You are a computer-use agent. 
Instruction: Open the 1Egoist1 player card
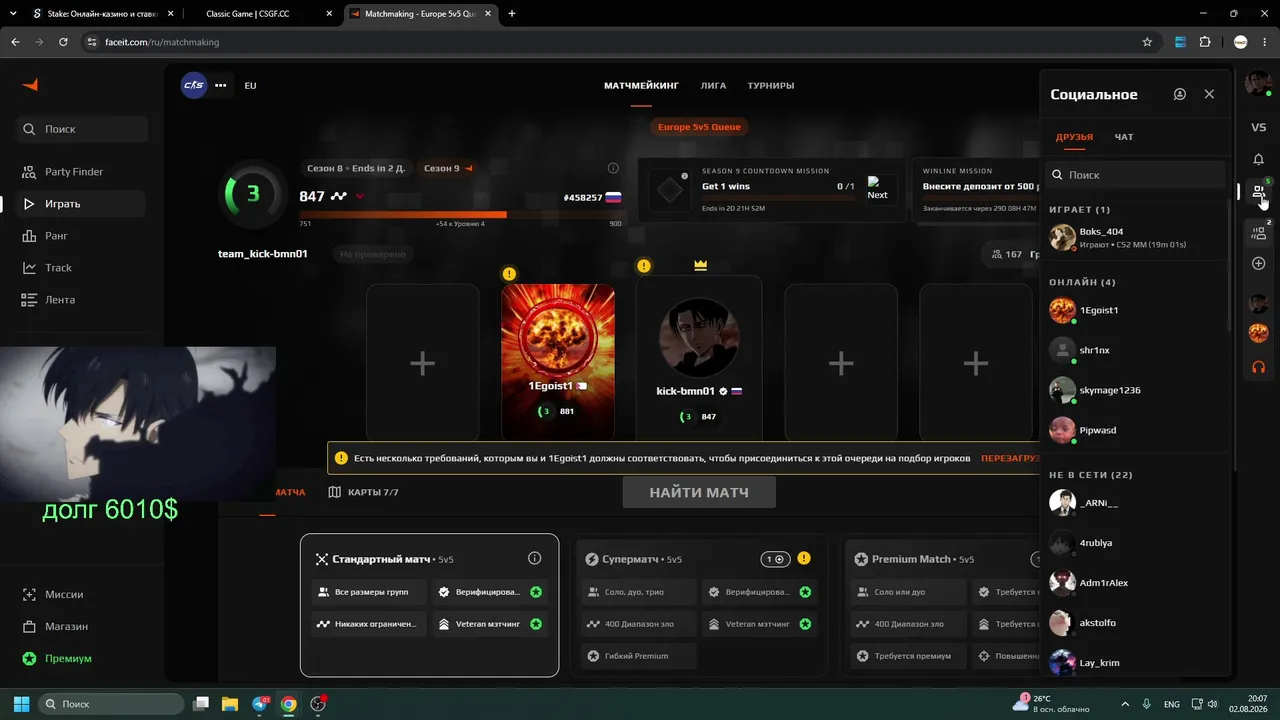pyautogui.click(x=558, y=362)
